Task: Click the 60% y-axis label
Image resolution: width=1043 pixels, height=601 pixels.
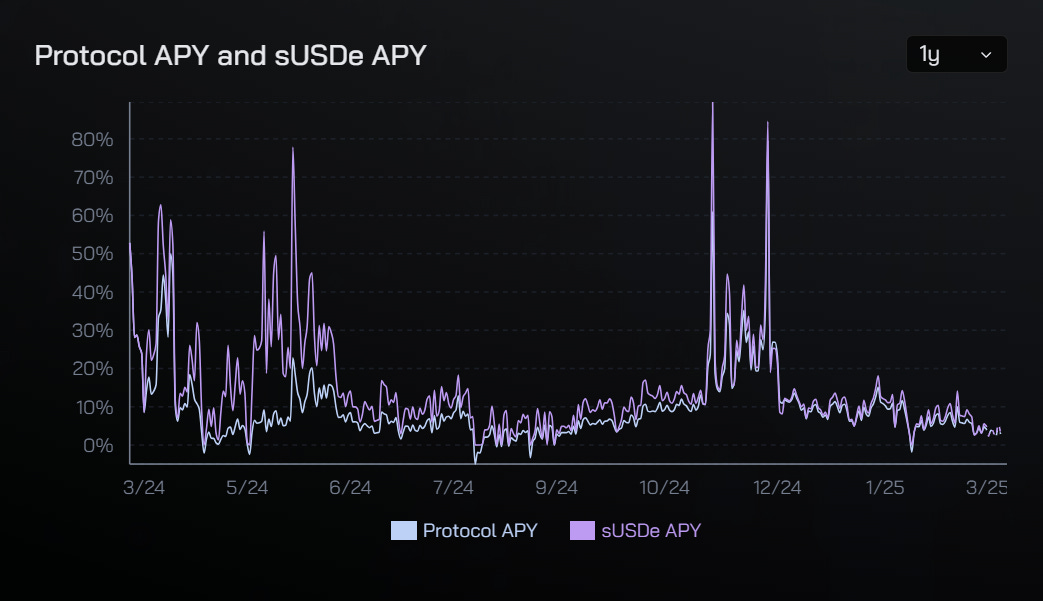Action: click(92, 215)
